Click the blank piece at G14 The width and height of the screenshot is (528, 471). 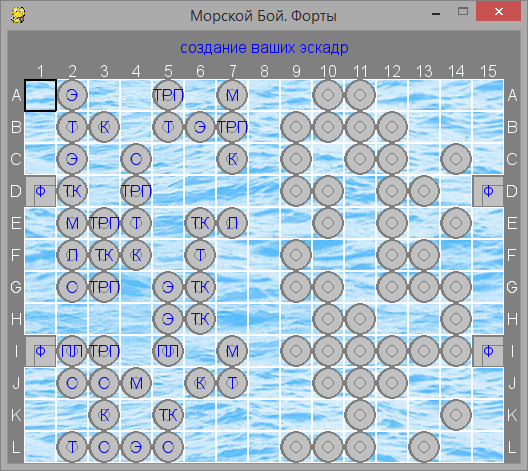click(456, 287)
